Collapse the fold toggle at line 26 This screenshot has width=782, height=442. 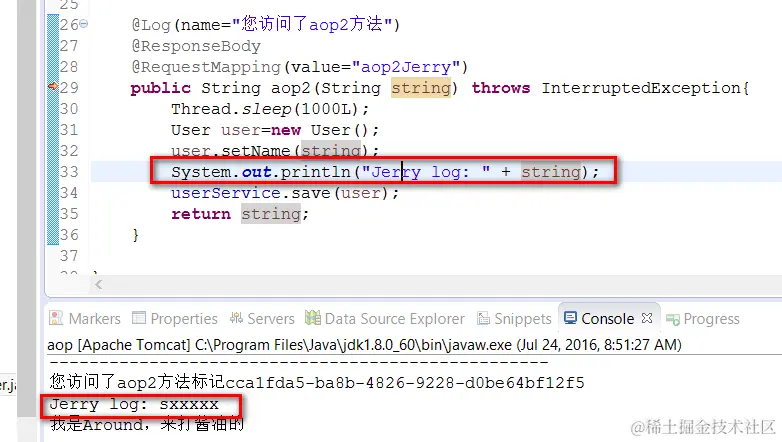[x=84, y=23]
